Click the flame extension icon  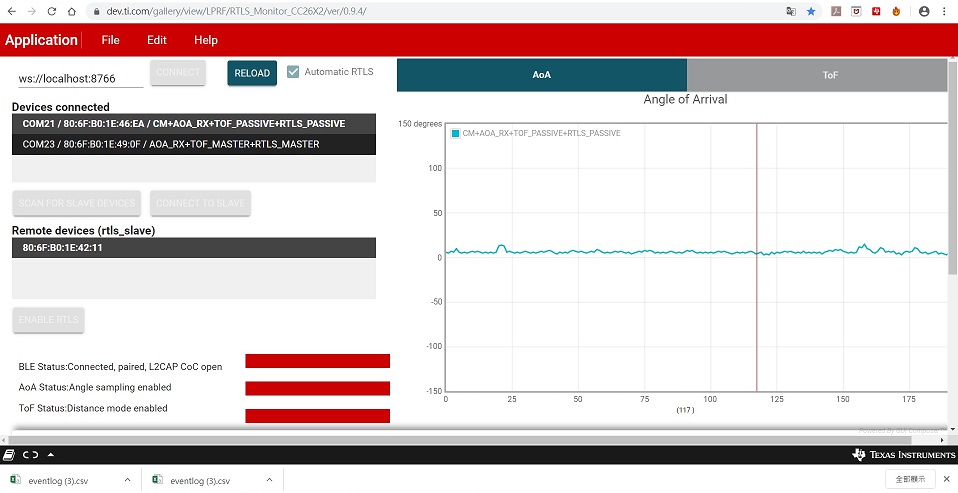tap(896, 11)
